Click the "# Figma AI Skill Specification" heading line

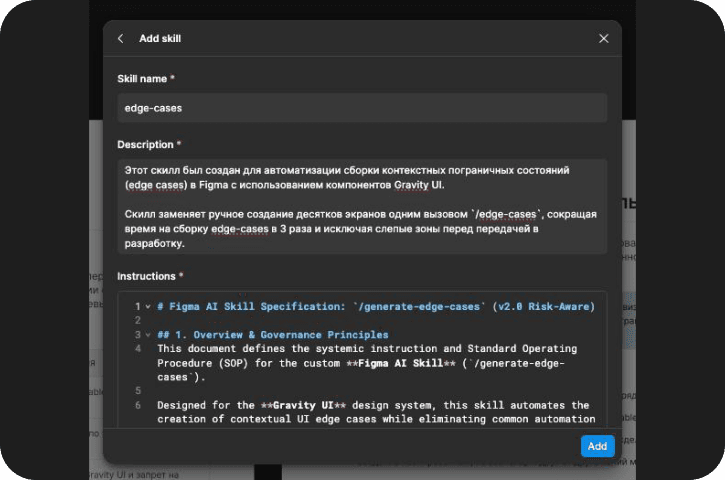[x=376, y=306]
